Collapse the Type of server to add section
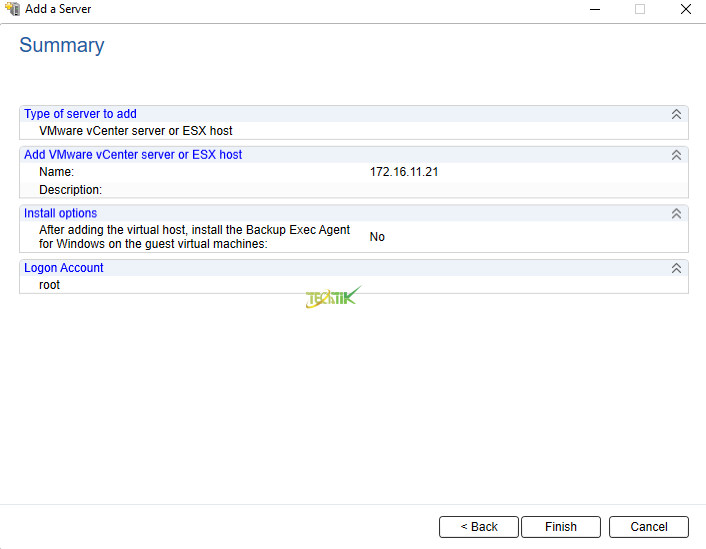The height and width of the screenshot is (549, 706). coord(676,114)
